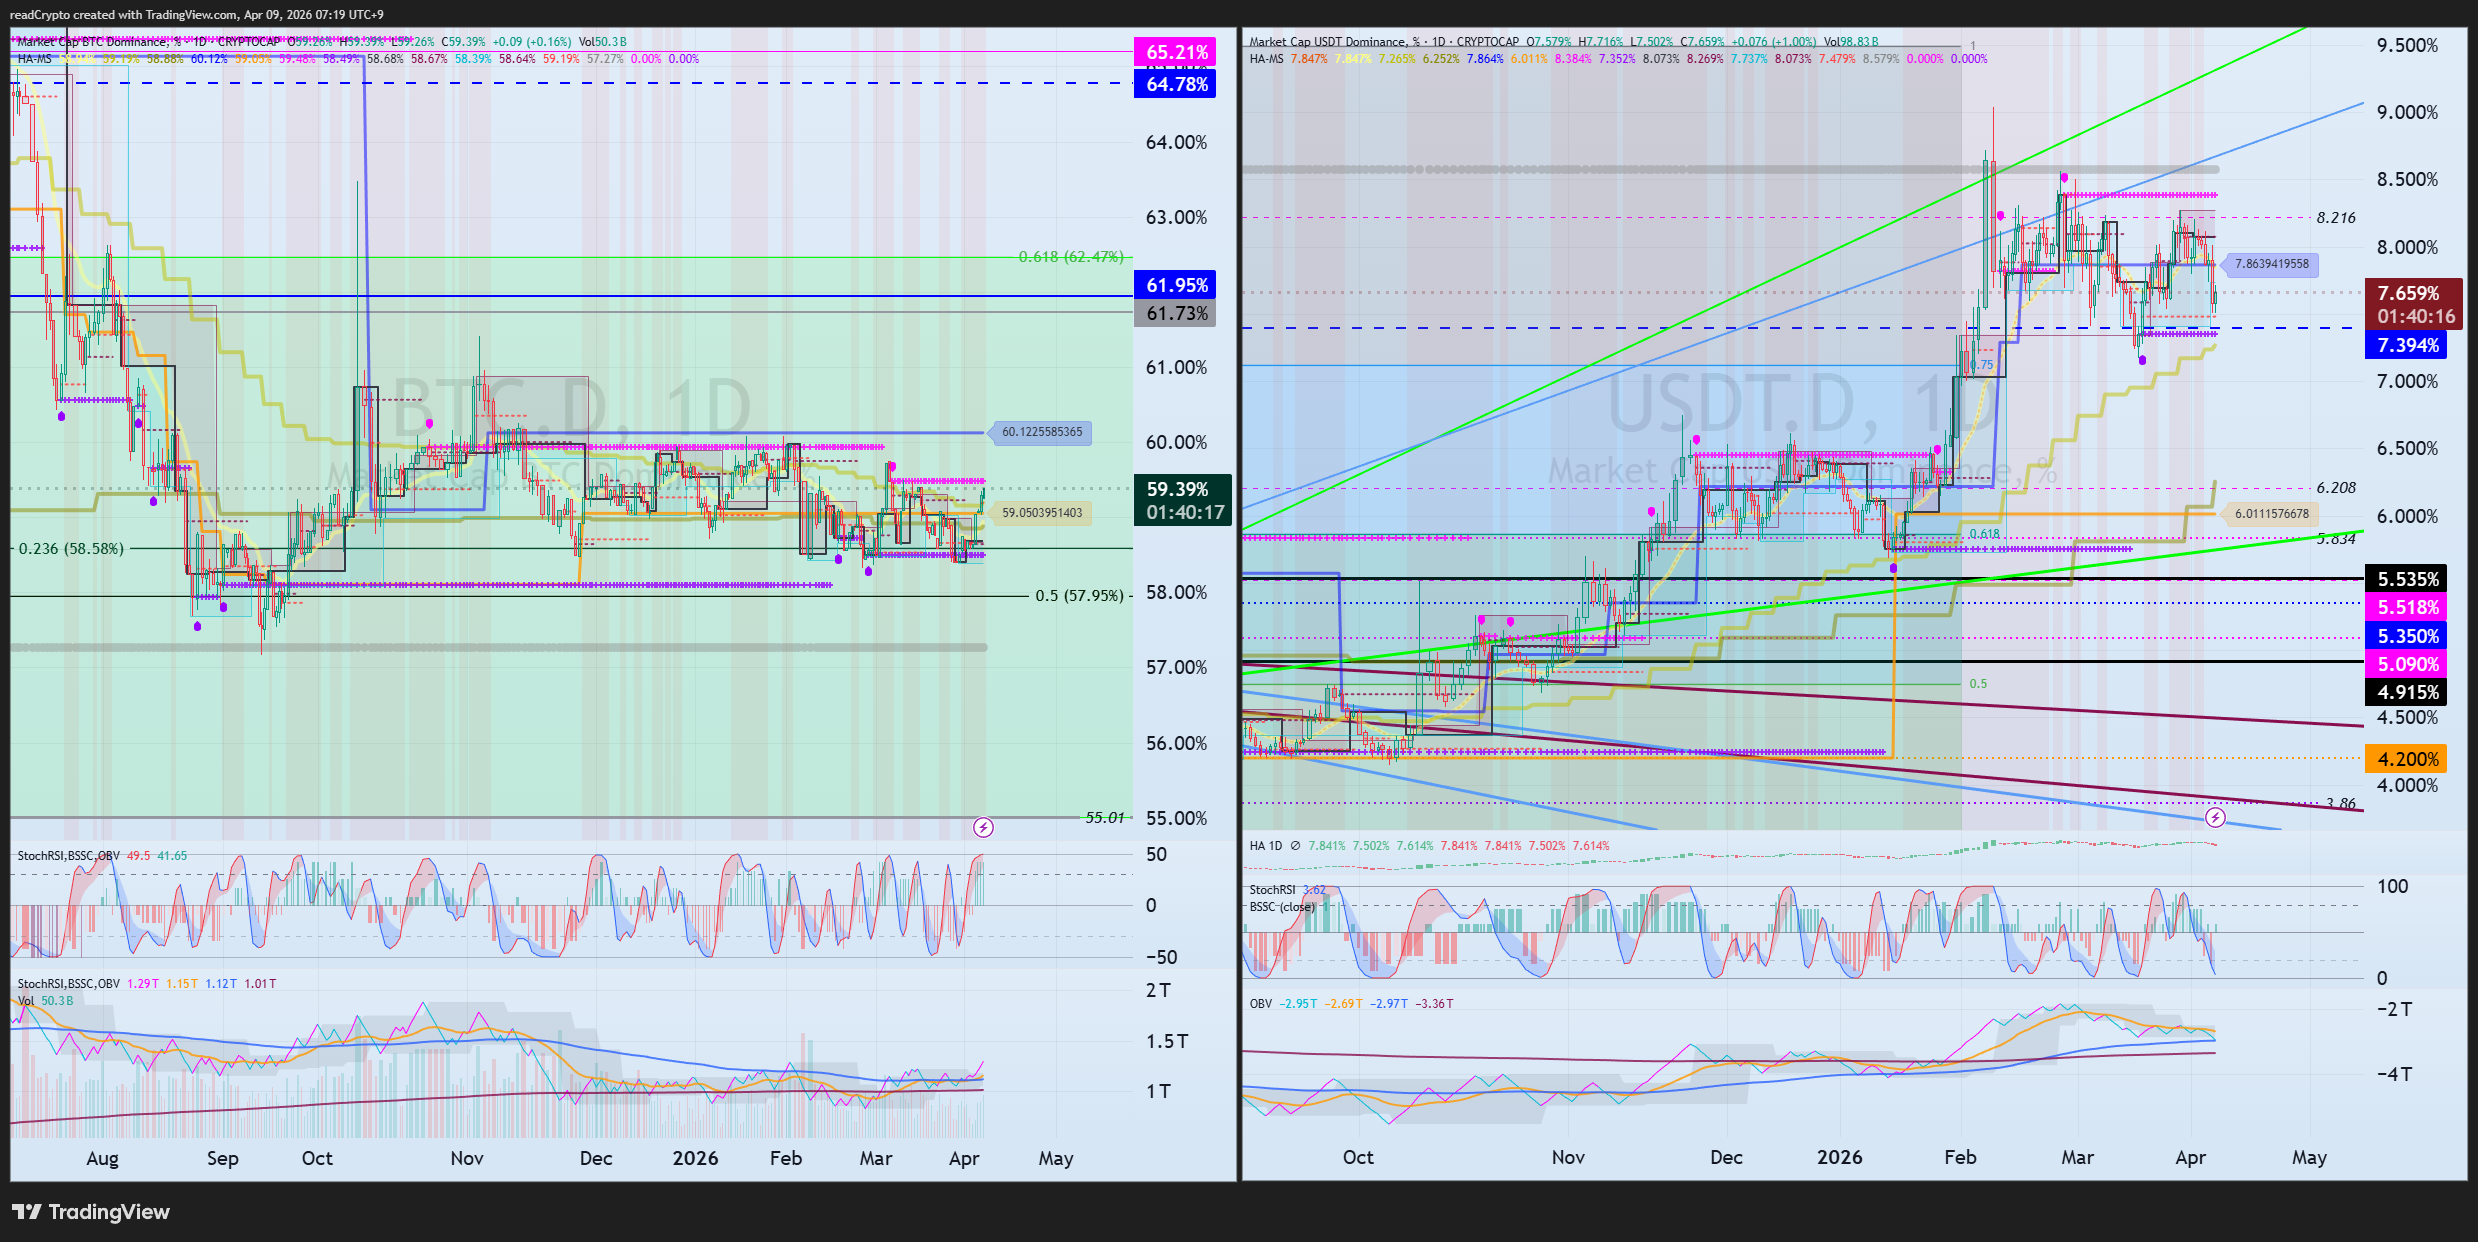Viewport: 2478px width, 1242px height.
Task: Click the BSSC (close) indicator legend
Action: pyautogui.click(x=1282, y=907)
